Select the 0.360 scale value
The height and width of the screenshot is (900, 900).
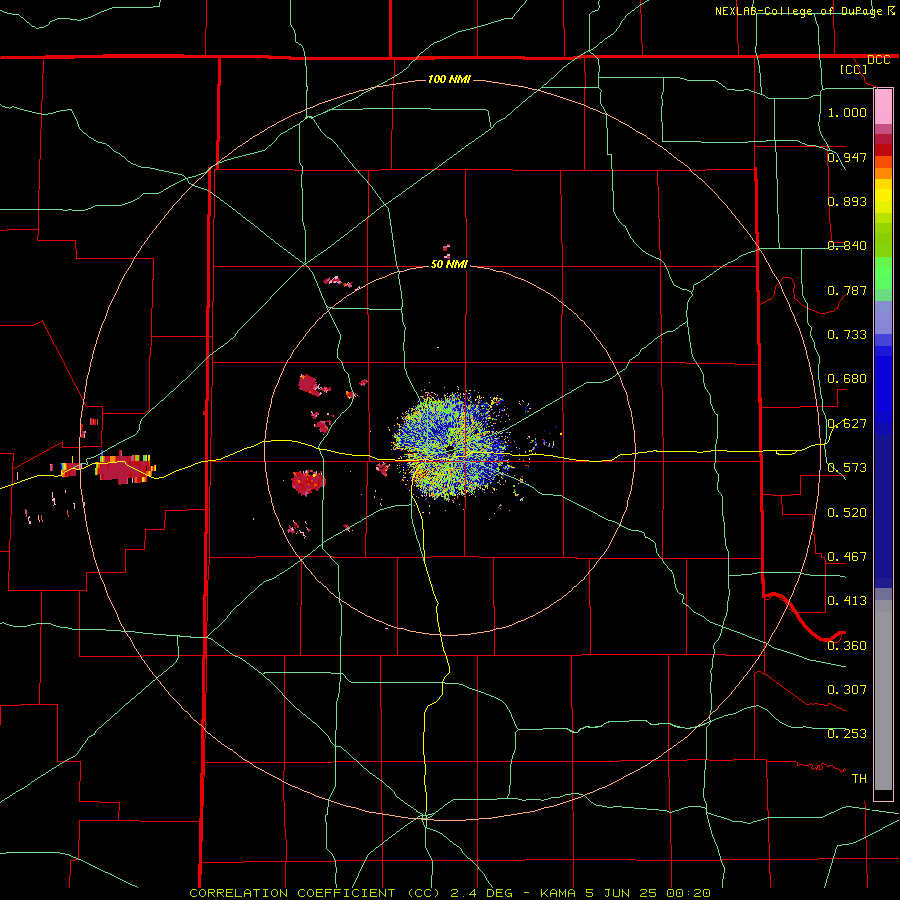847,646
